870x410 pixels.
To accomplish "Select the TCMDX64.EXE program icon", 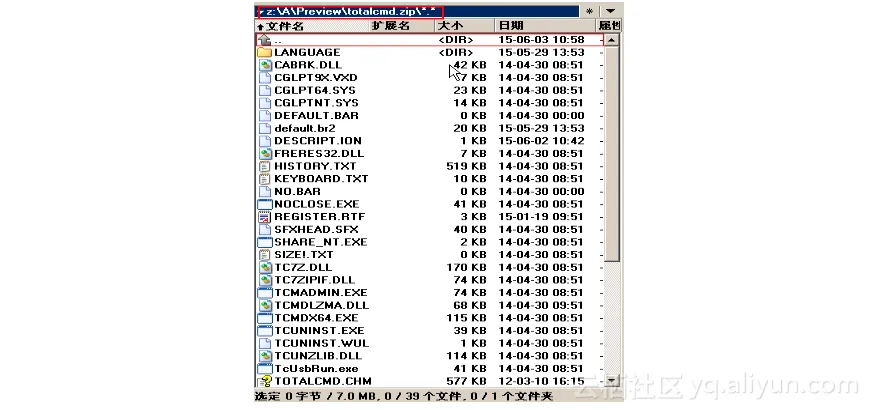I will [x=265, y=318].
